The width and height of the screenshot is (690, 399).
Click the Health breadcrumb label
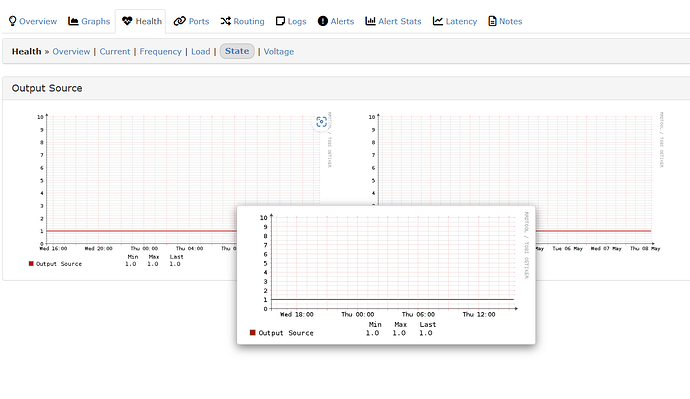26,51
